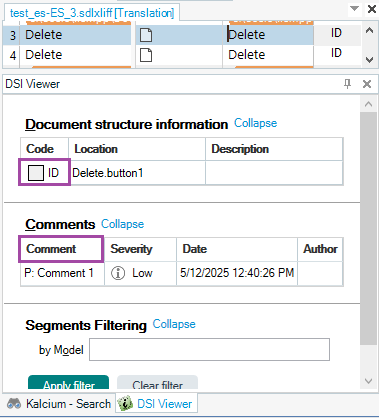Click the Comments heading
The image size is (379, 418).
60,224
